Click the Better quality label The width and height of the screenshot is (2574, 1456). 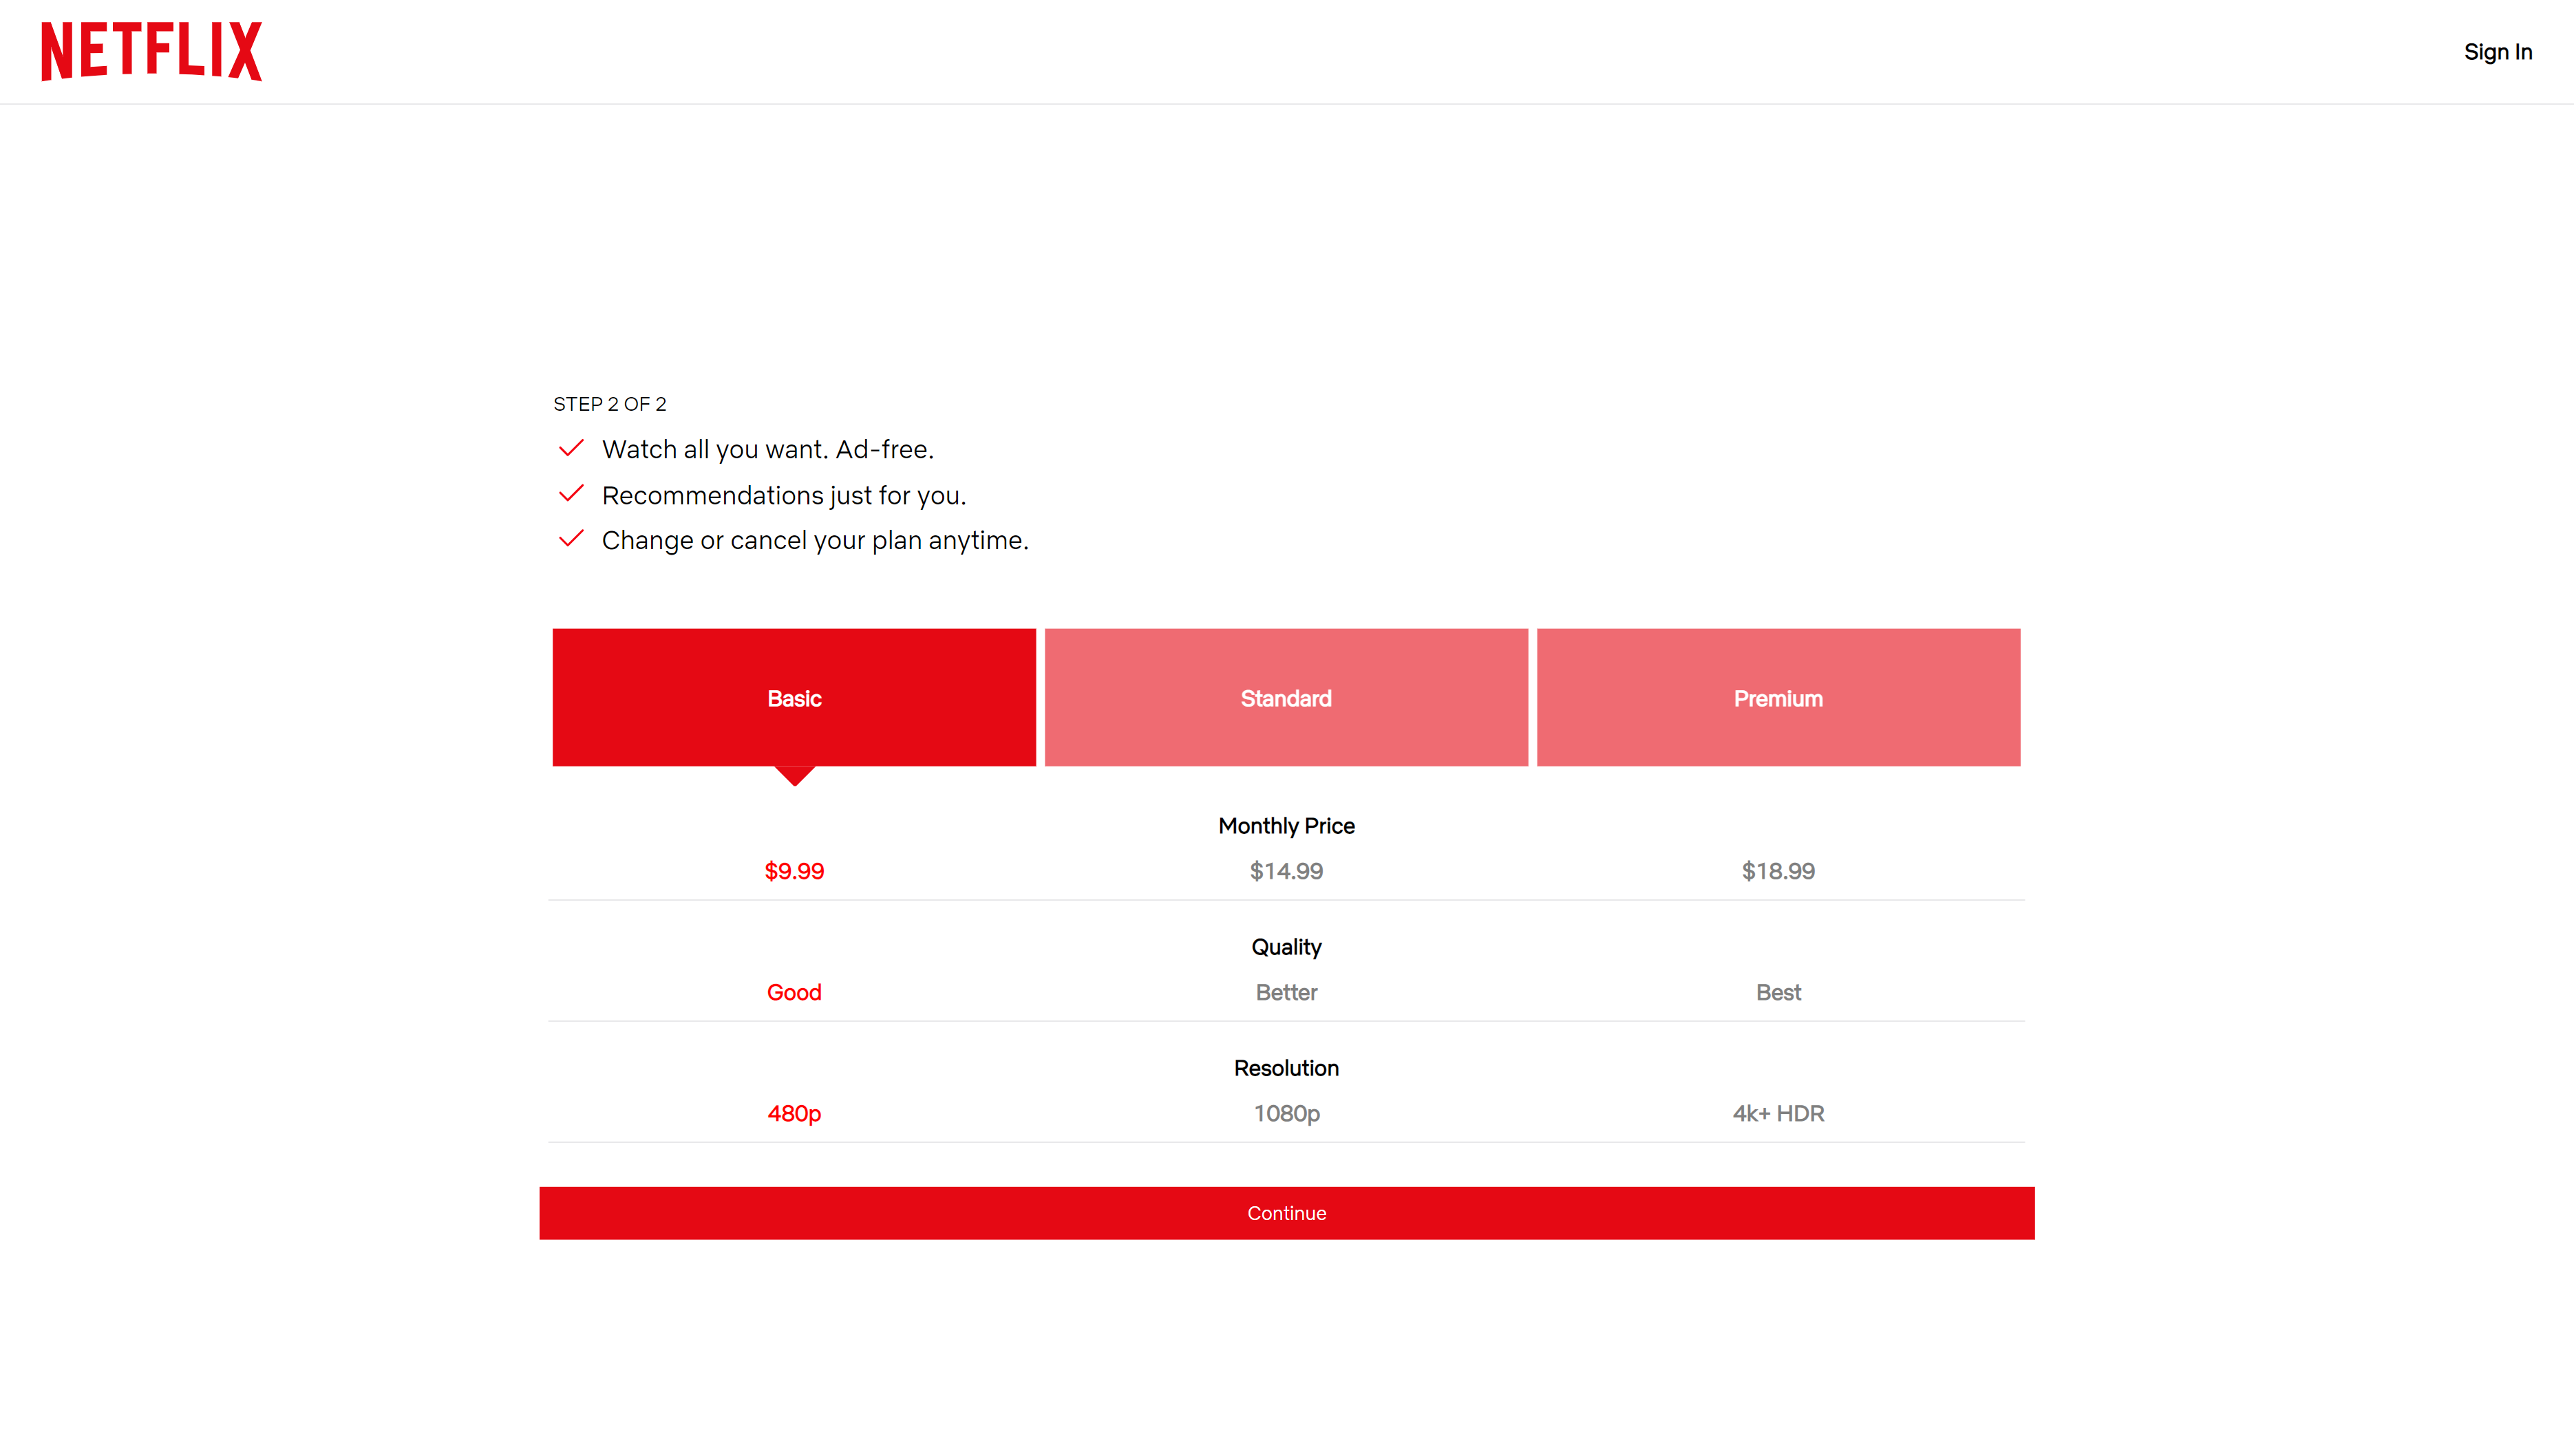[1286, 992]
